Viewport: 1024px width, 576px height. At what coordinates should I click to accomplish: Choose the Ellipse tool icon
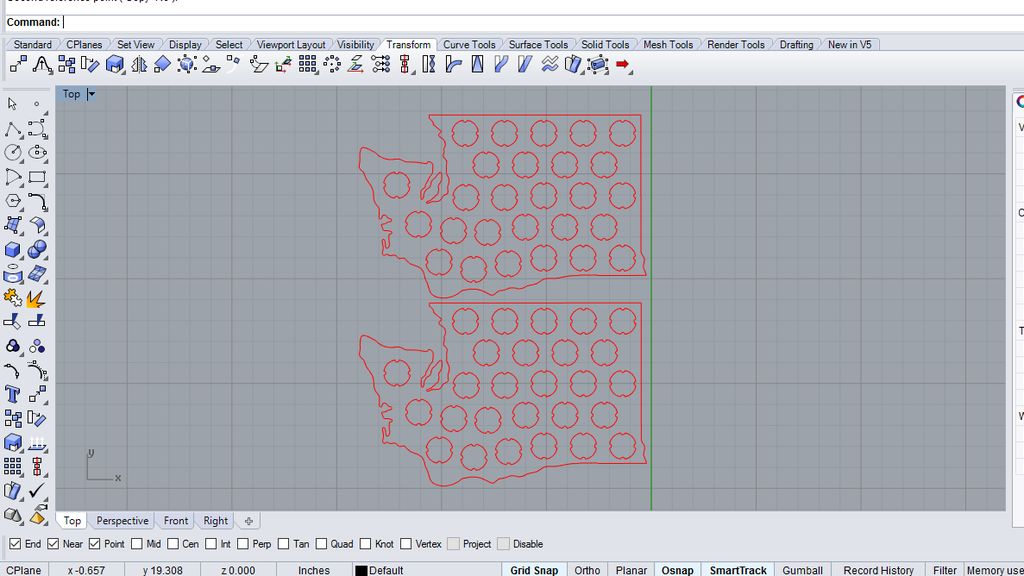point(37,153)
